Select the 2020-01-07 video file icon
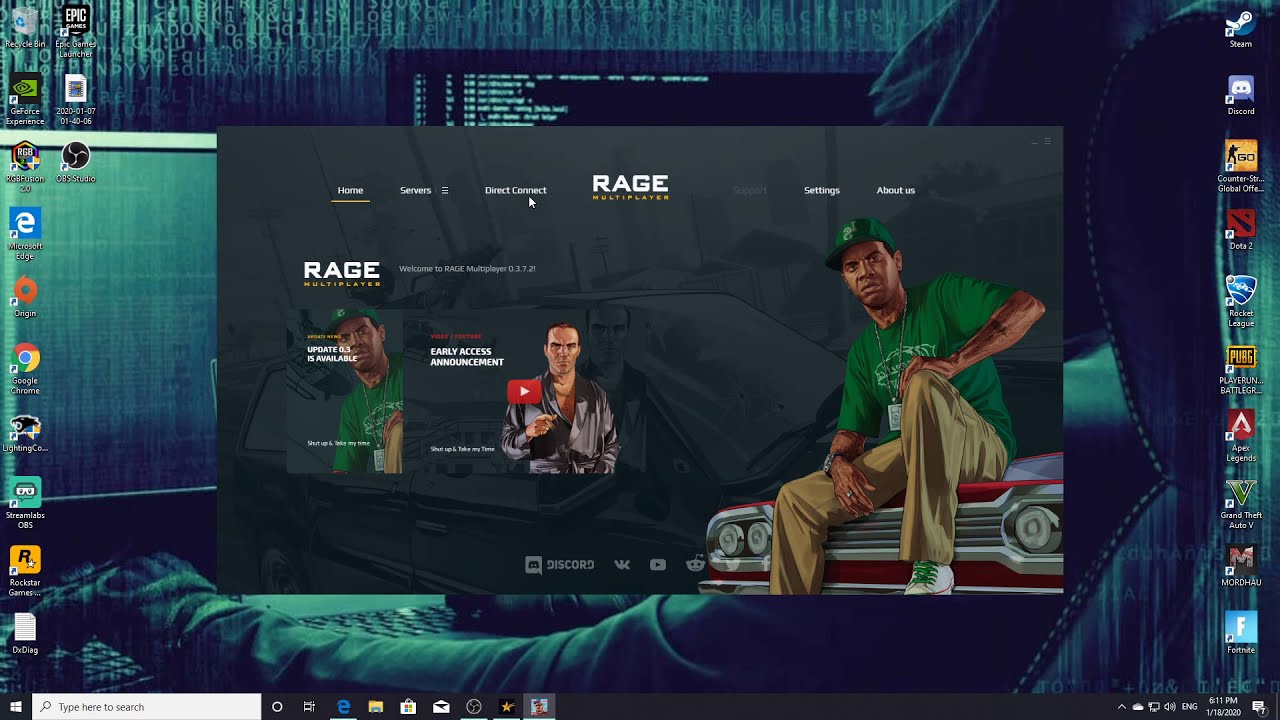This screenshot has height=720, width=1280. (75, 99)
